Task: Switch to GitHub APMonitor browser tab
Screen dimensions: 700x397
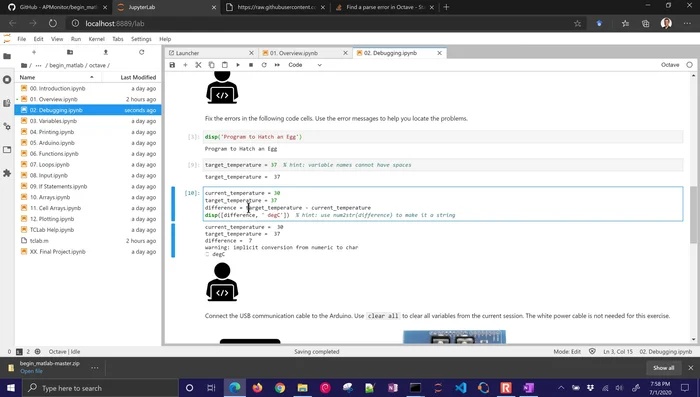Action: [57, 7]
